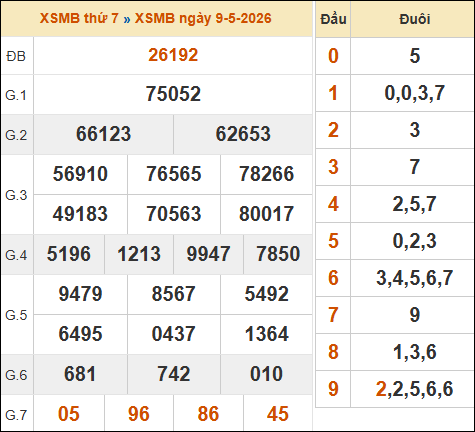
Task: Select G.7 number 45
Action: click(278, 414)
